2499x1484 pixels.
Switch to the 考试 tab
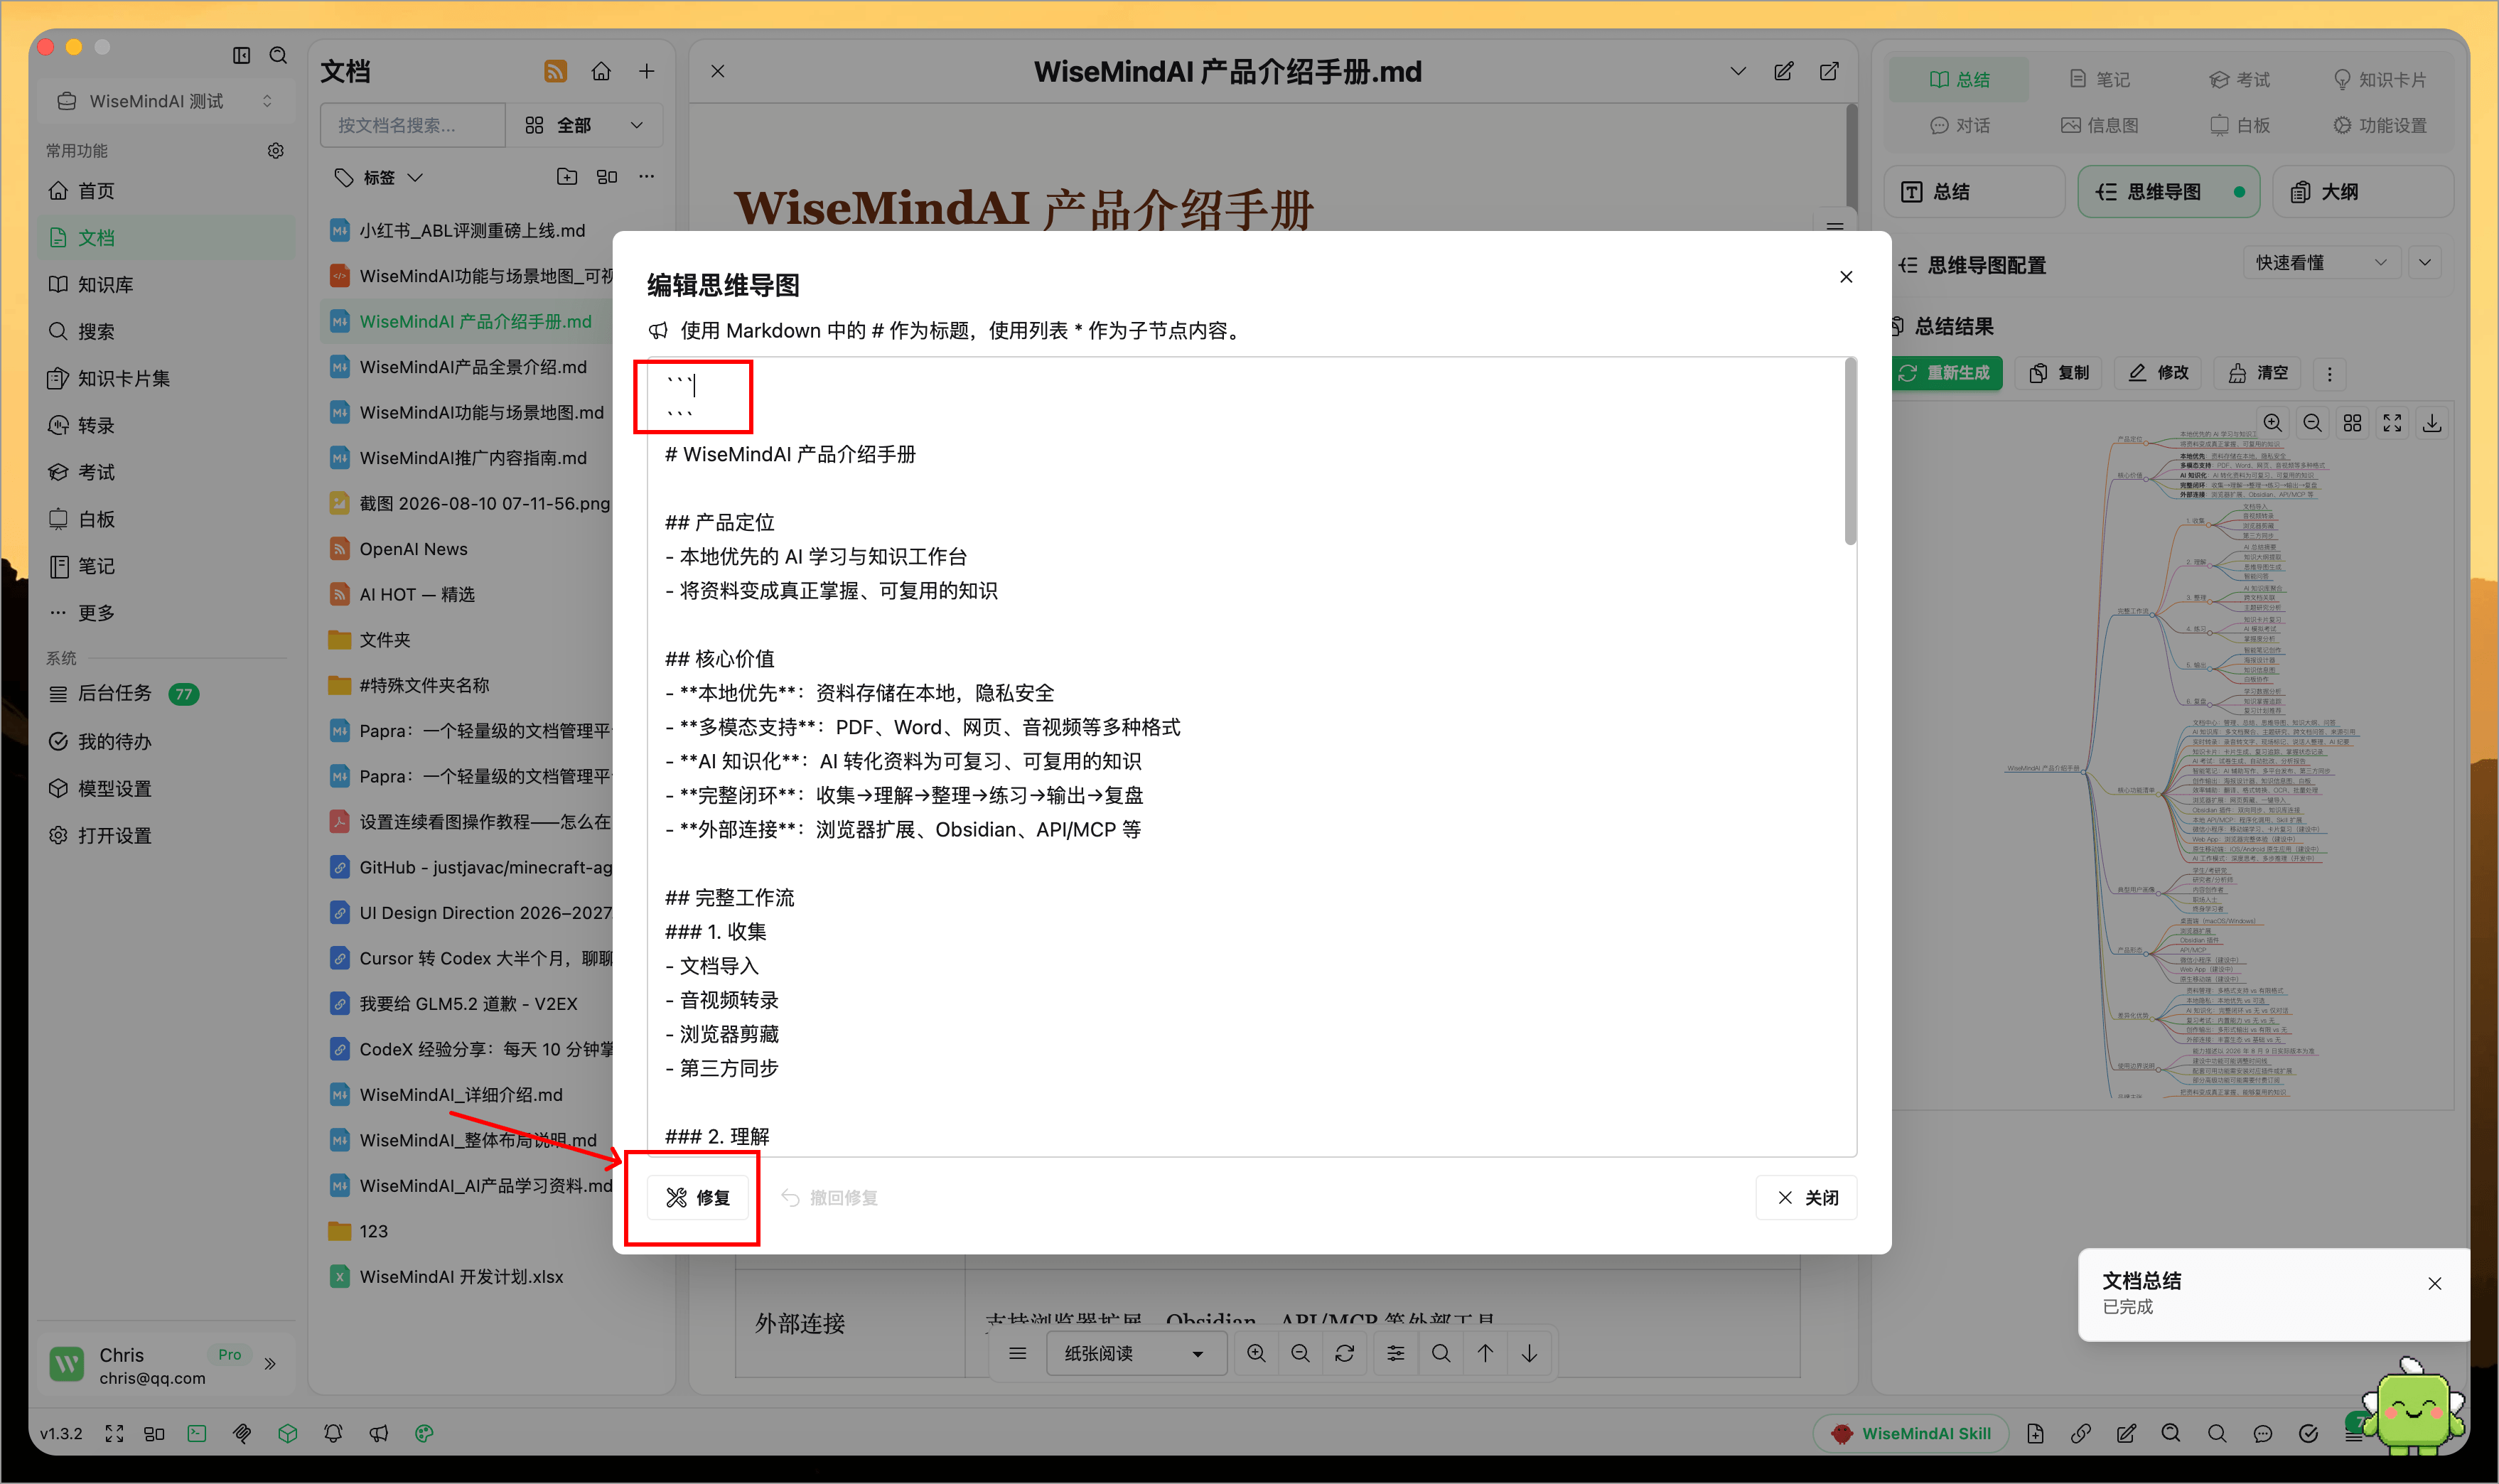(x=2239, y=79)
